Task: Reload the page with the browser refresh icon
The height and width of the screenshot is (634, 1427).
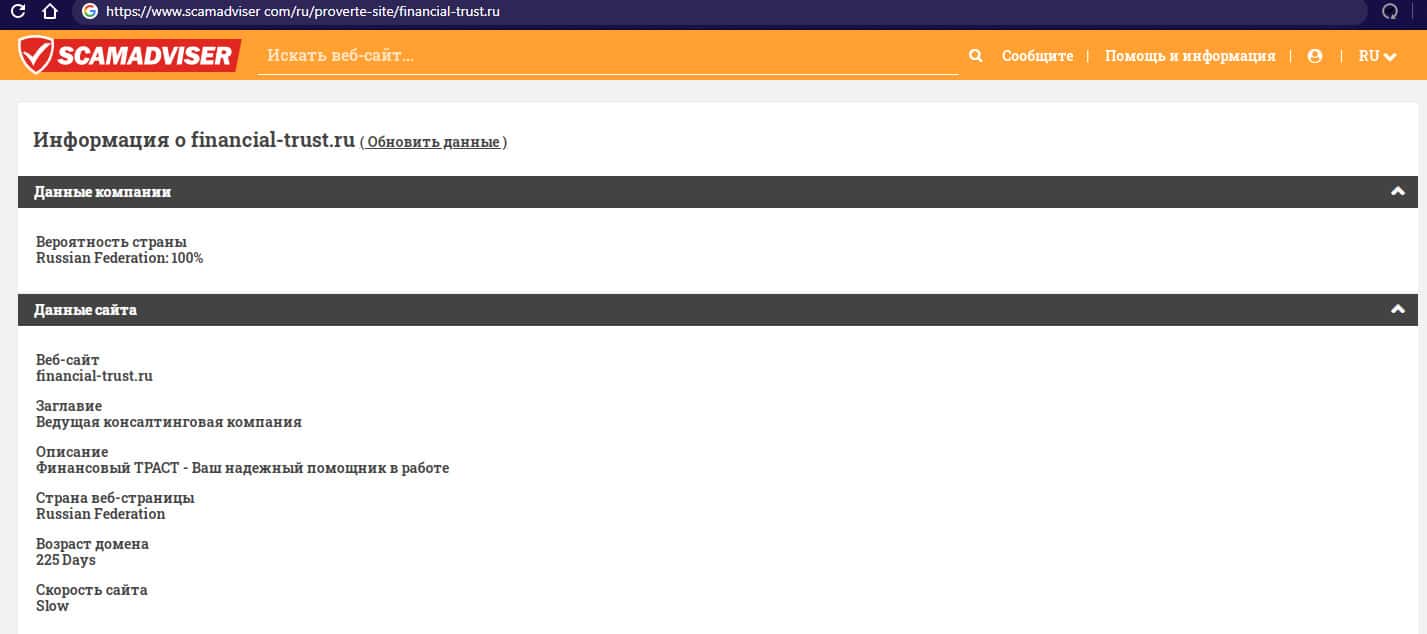Action: click(x=18, y=12)
